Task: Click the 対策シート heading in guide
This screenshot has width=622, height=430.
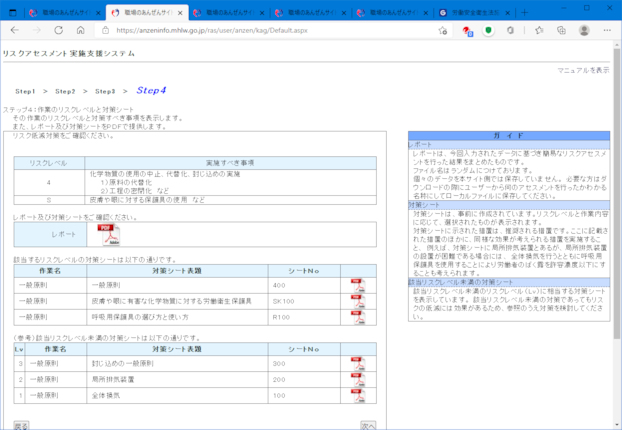Action: pyautogui.click(x=424, y=205)
